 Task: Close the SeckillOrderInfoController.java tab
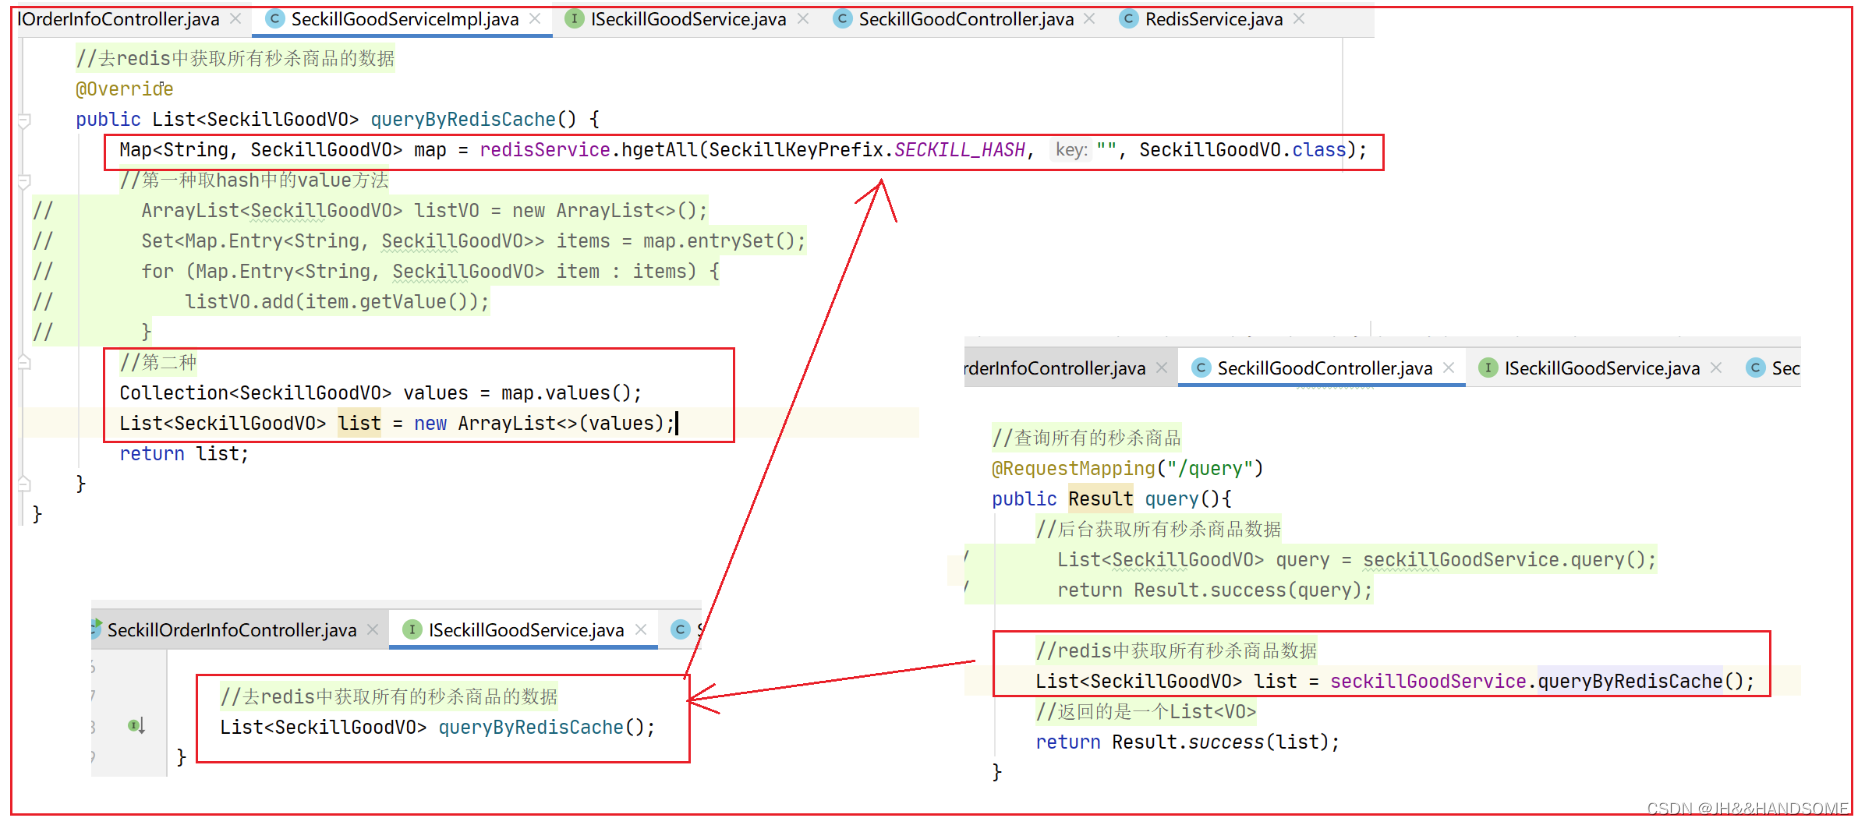point(372,629)
